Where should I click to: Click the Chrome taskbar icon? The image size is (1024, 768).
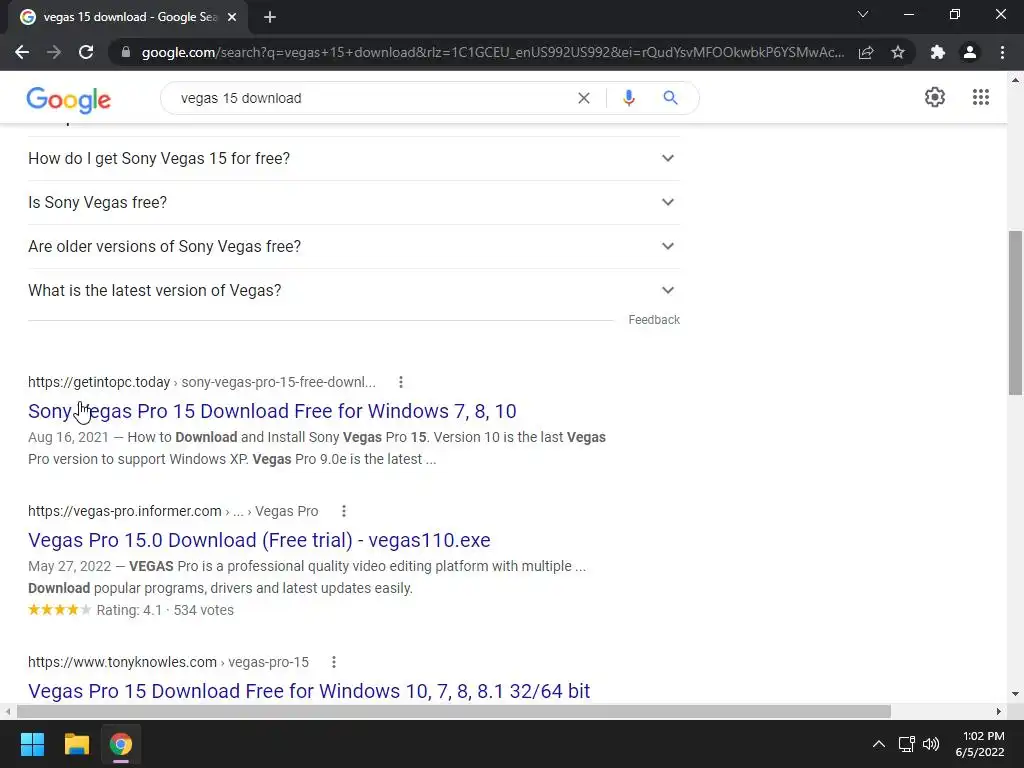point(121,744)
